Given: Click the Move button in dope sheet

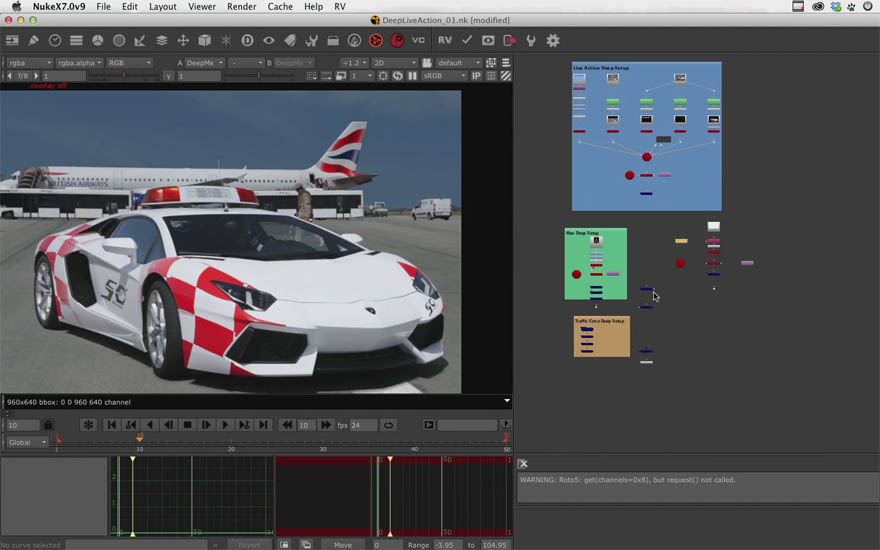Looking at the screenshot, I should coord(343,544).
